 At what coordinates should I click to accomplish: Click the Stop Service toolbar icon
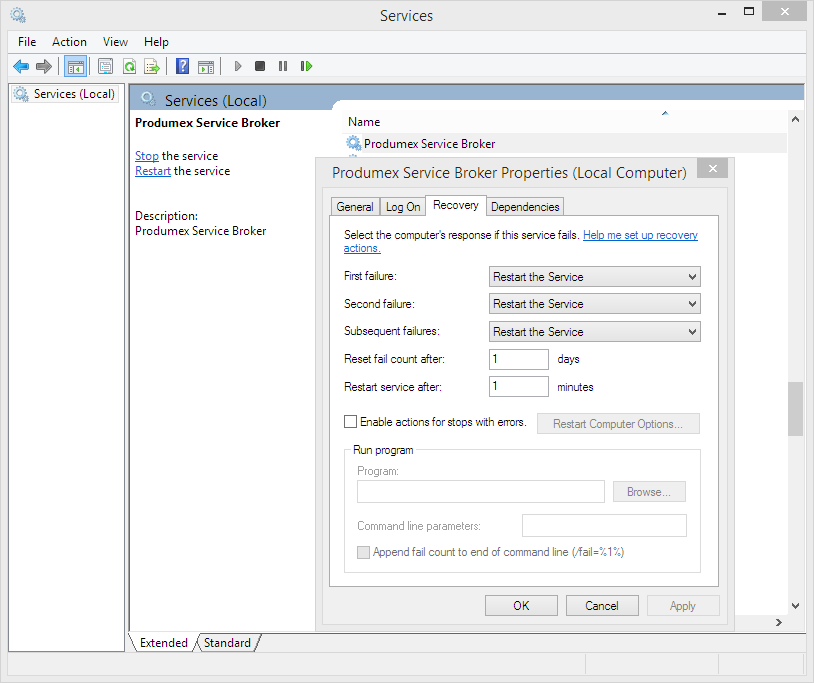[260, 66]
